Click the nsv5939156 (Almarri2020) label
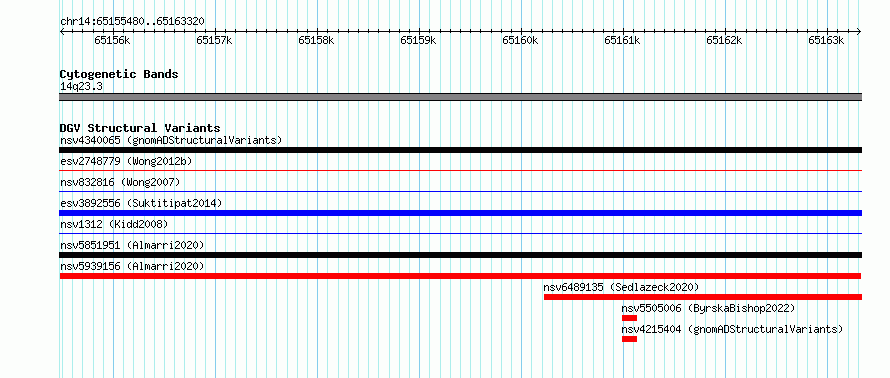 (x=132, y=266)
